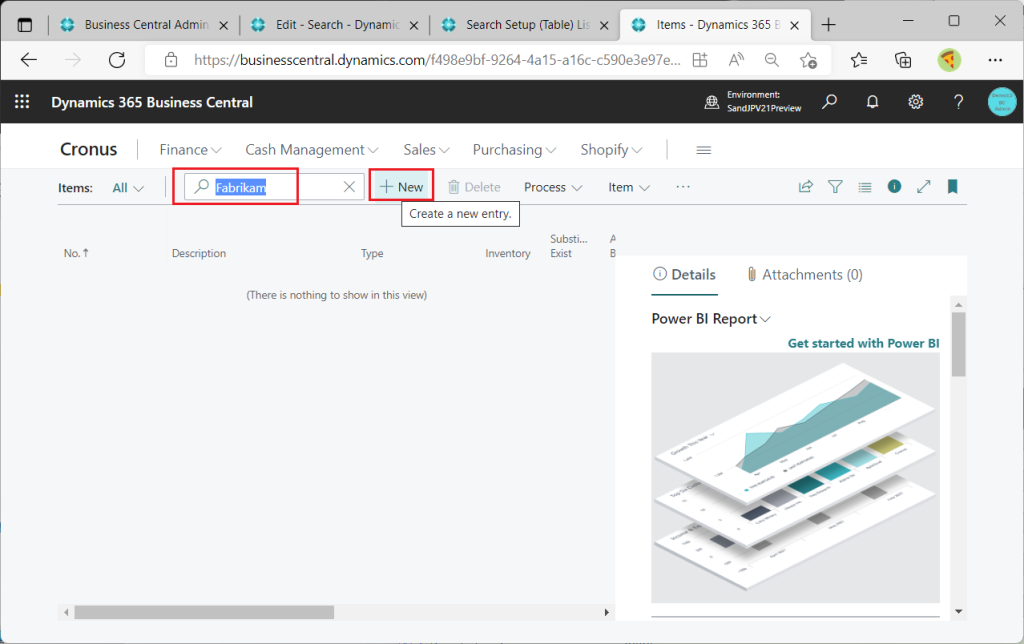Click the FactBox scrollbar down arrow
The height and width of the screenshot is (644, 1024).
tap(959, 611)
